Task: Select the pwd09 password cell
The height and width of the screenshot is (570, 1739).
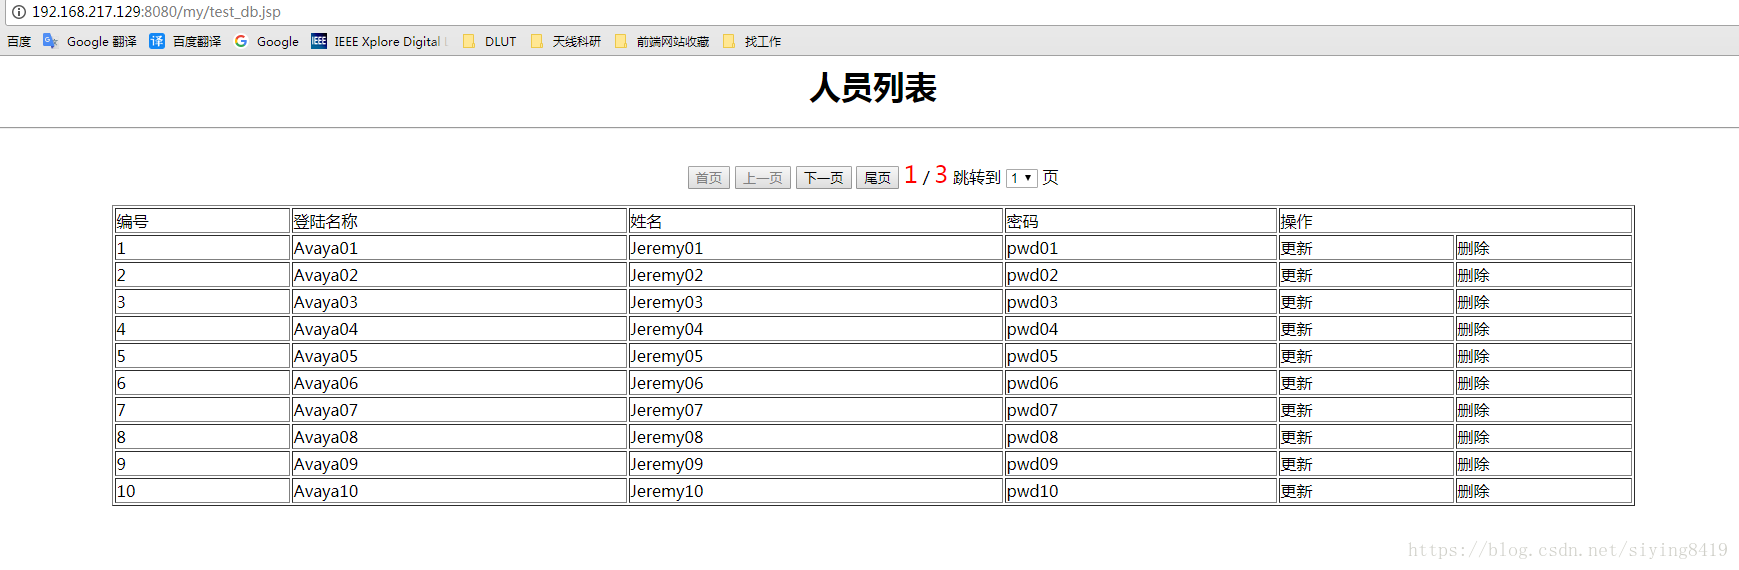Action: coord(1141,464)
